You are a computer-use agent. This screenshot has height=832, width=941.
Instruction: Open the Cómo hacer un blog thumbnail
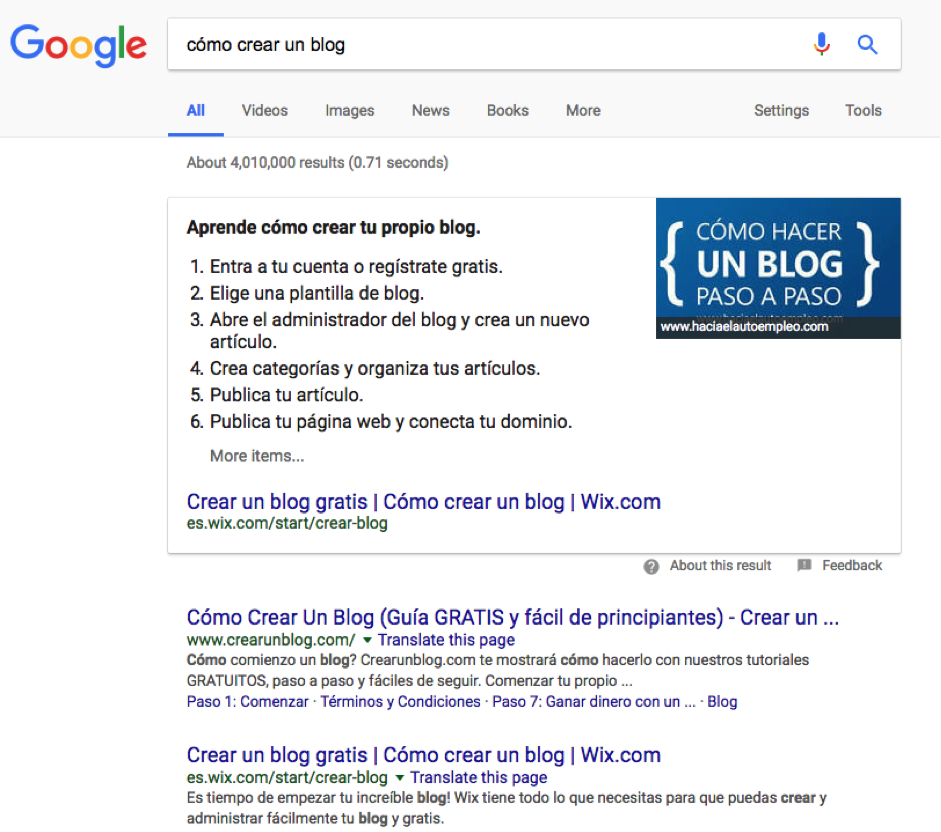click(777, 268)
